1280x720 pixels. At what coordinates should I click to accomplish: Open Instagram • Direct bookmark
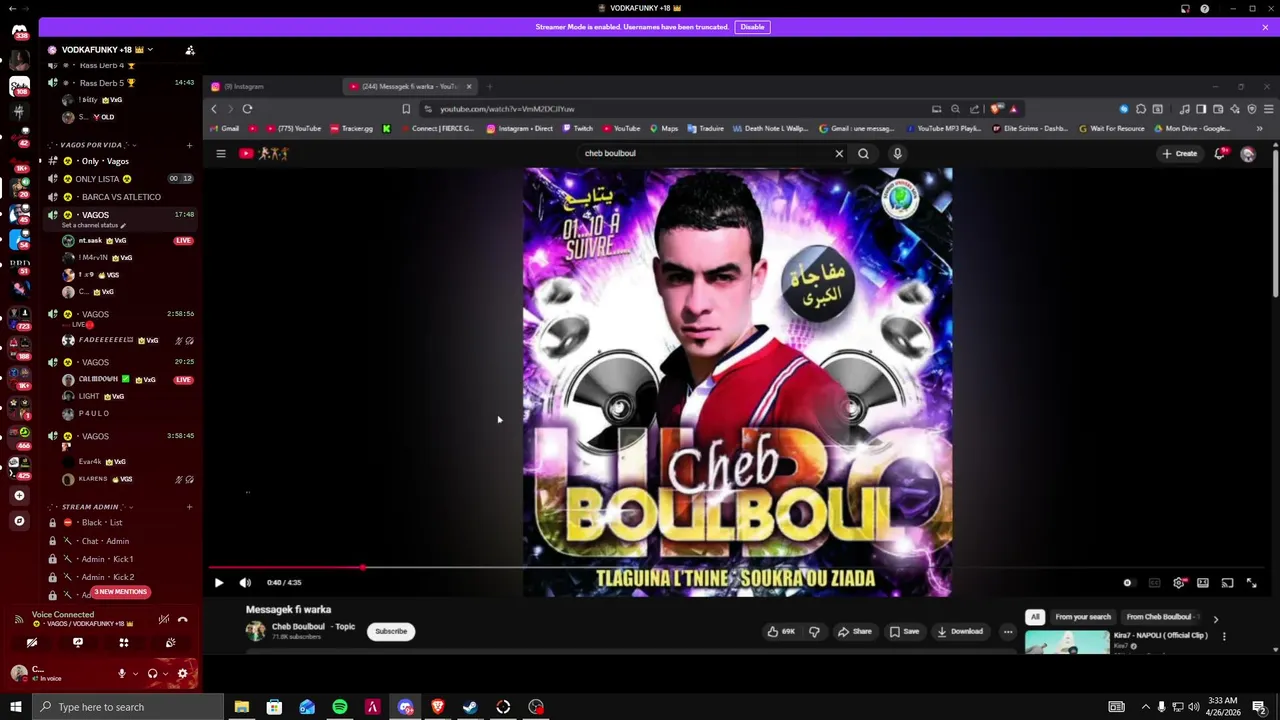click(520, 128)
